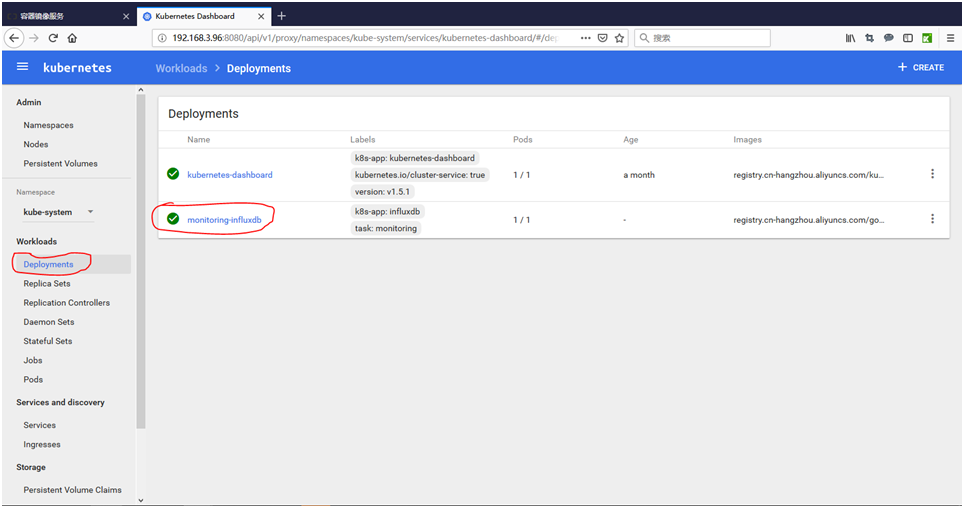Close the first browser tab
Screen dimensions: 964x508
click(x=126, y=17)
